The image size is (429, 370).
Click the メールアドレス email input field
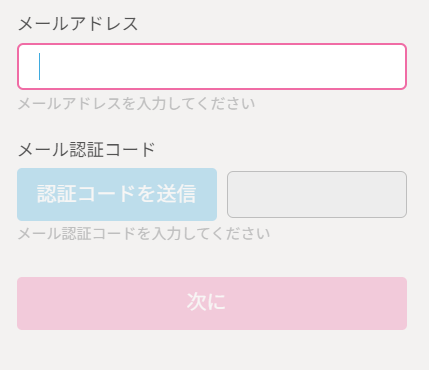212,66
